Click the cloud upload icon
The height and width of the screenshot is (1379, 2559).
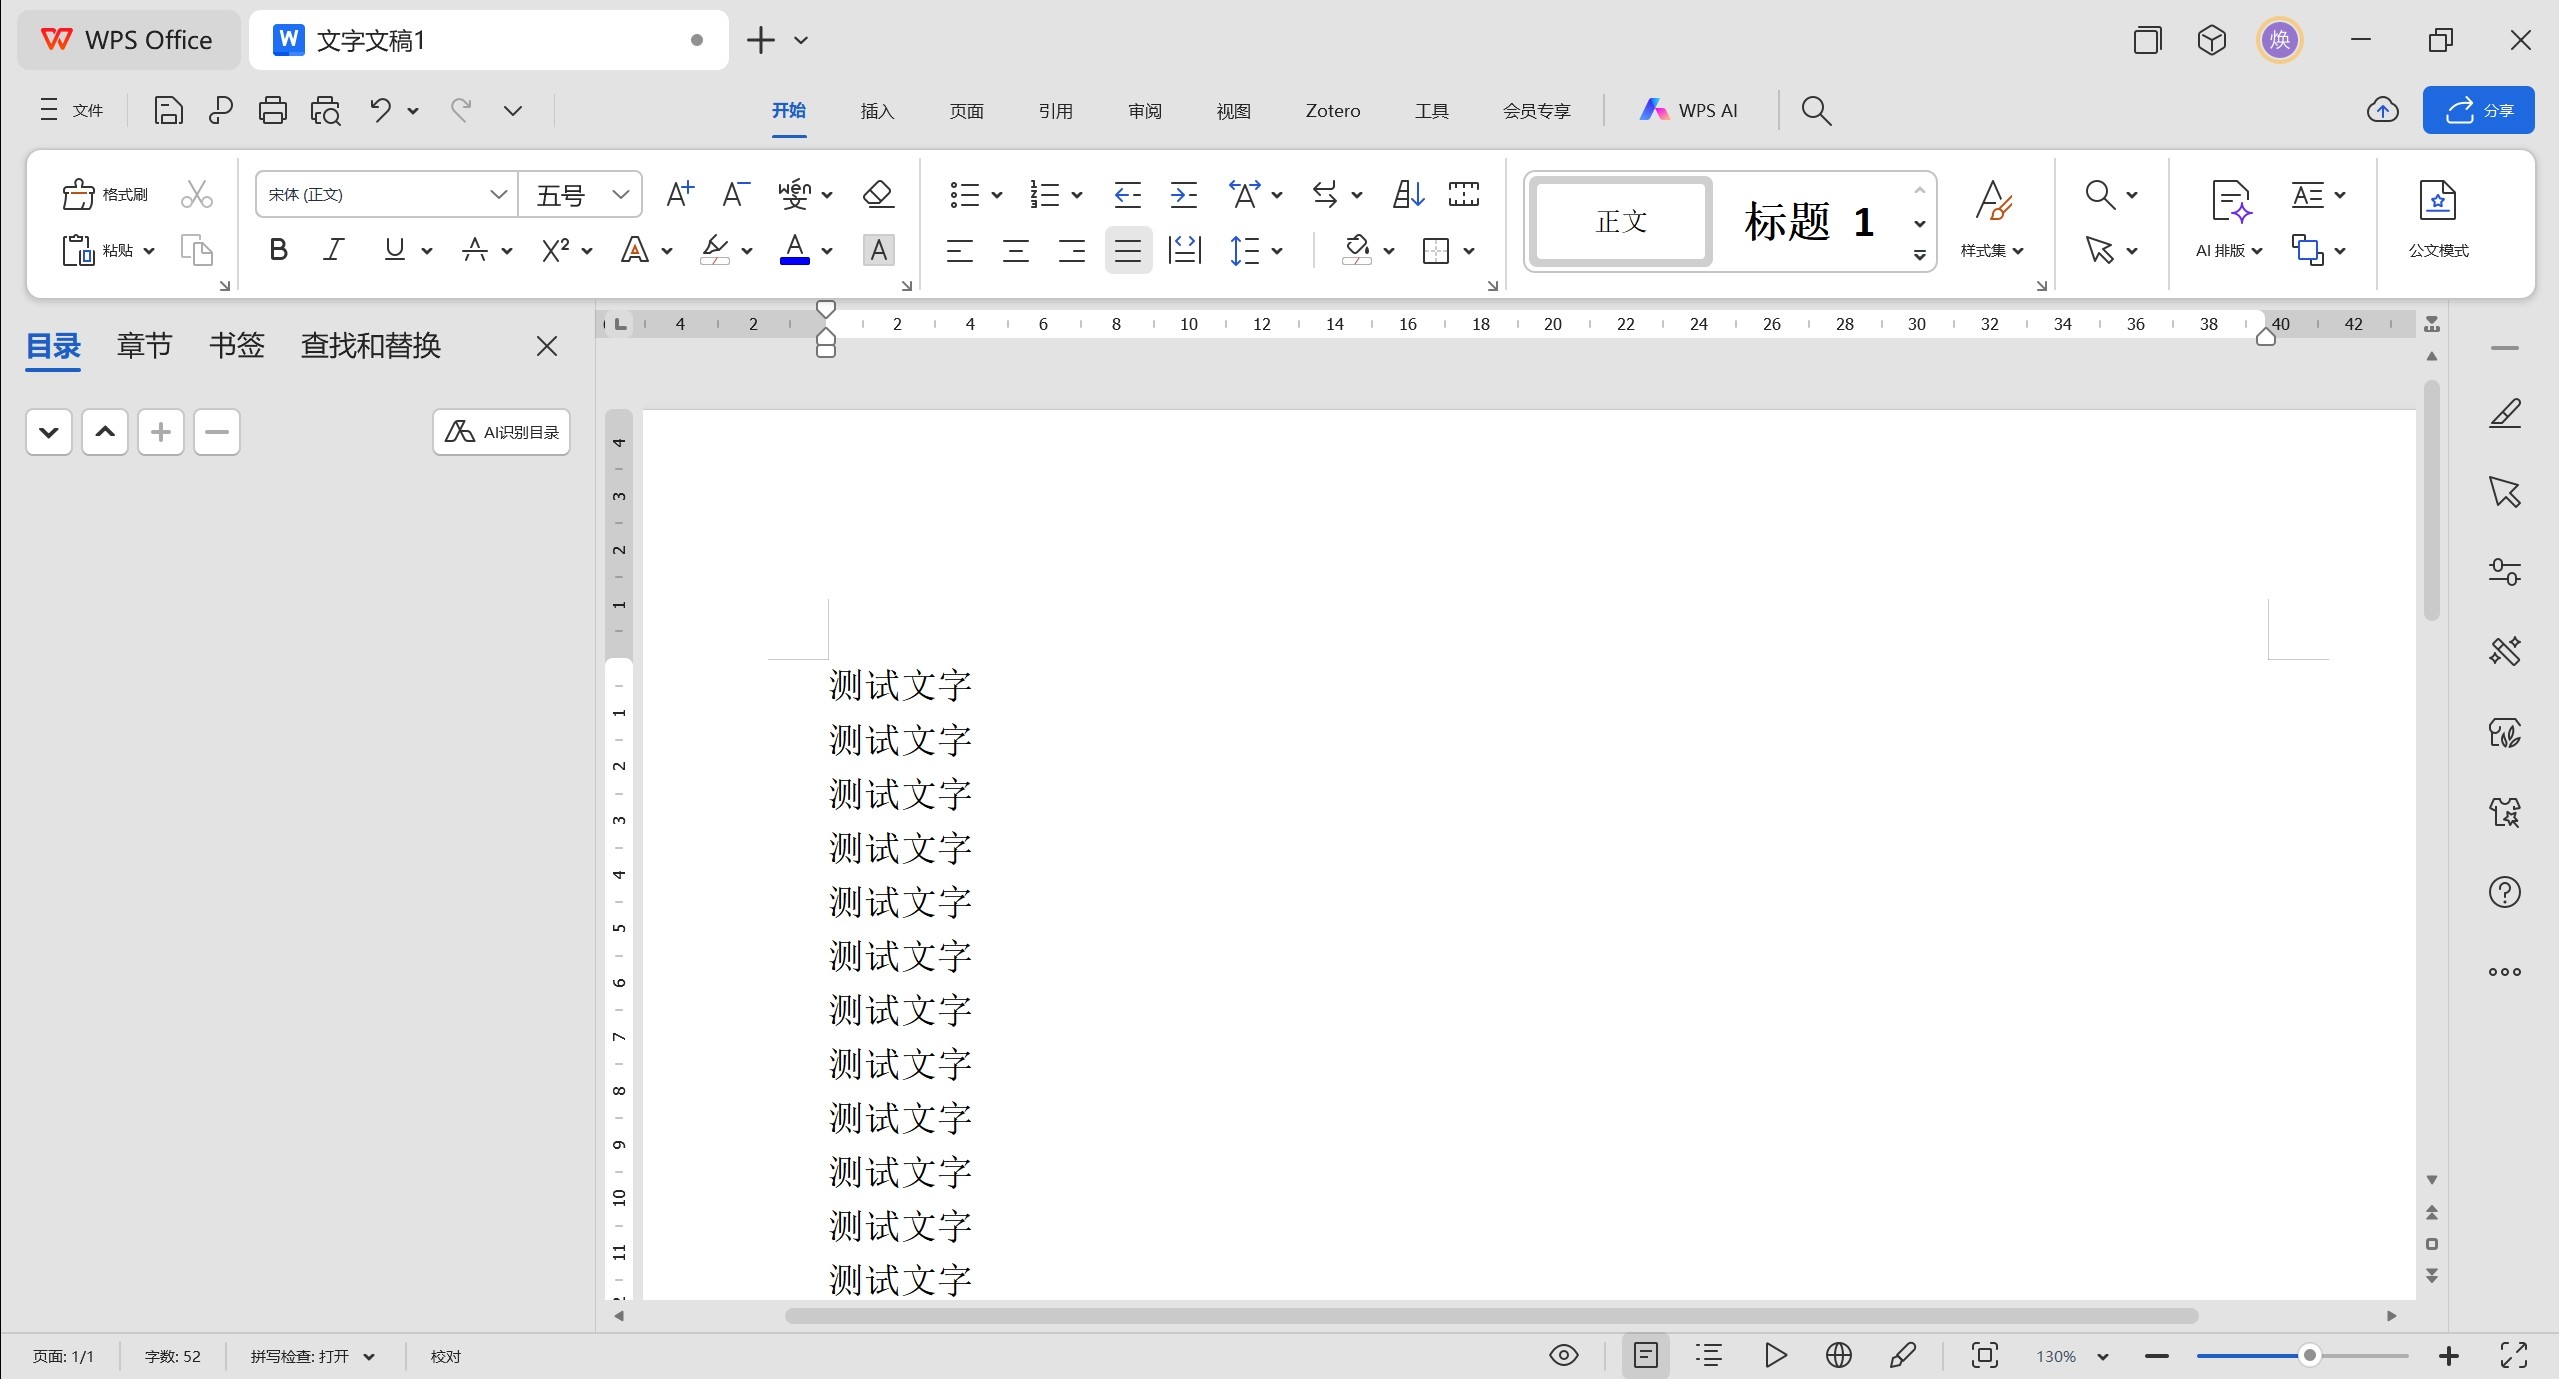[x=2383, y=110]
